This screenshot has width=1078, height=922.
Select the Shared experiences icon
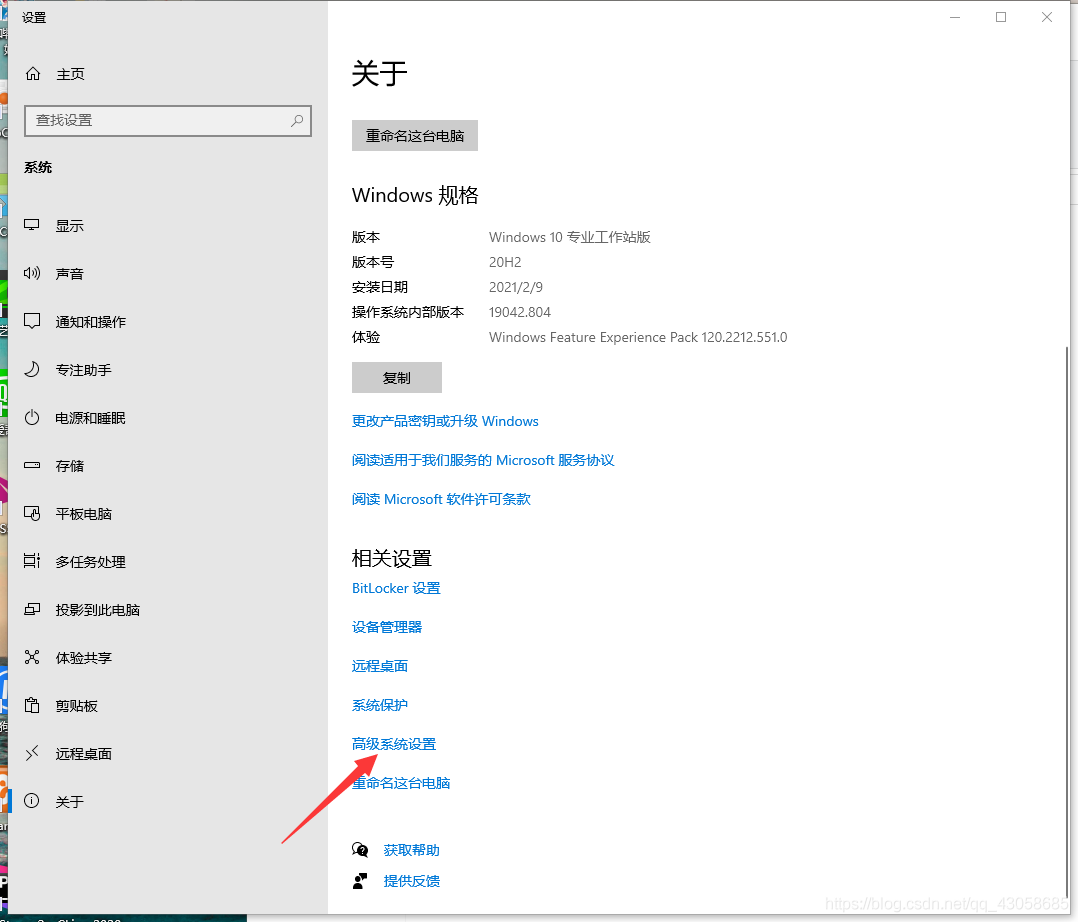[x=32, y=657]
